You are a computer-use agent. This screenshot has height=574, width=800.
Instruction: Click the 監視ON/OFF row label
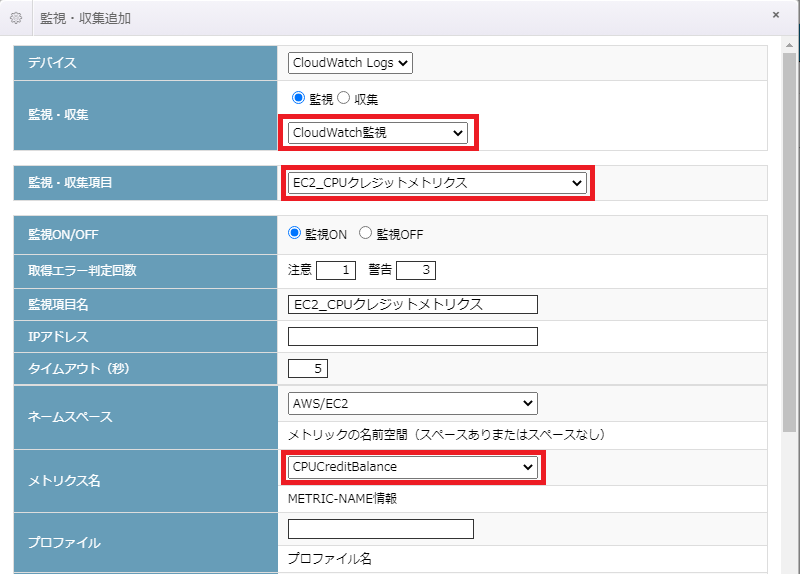[63, 235]
